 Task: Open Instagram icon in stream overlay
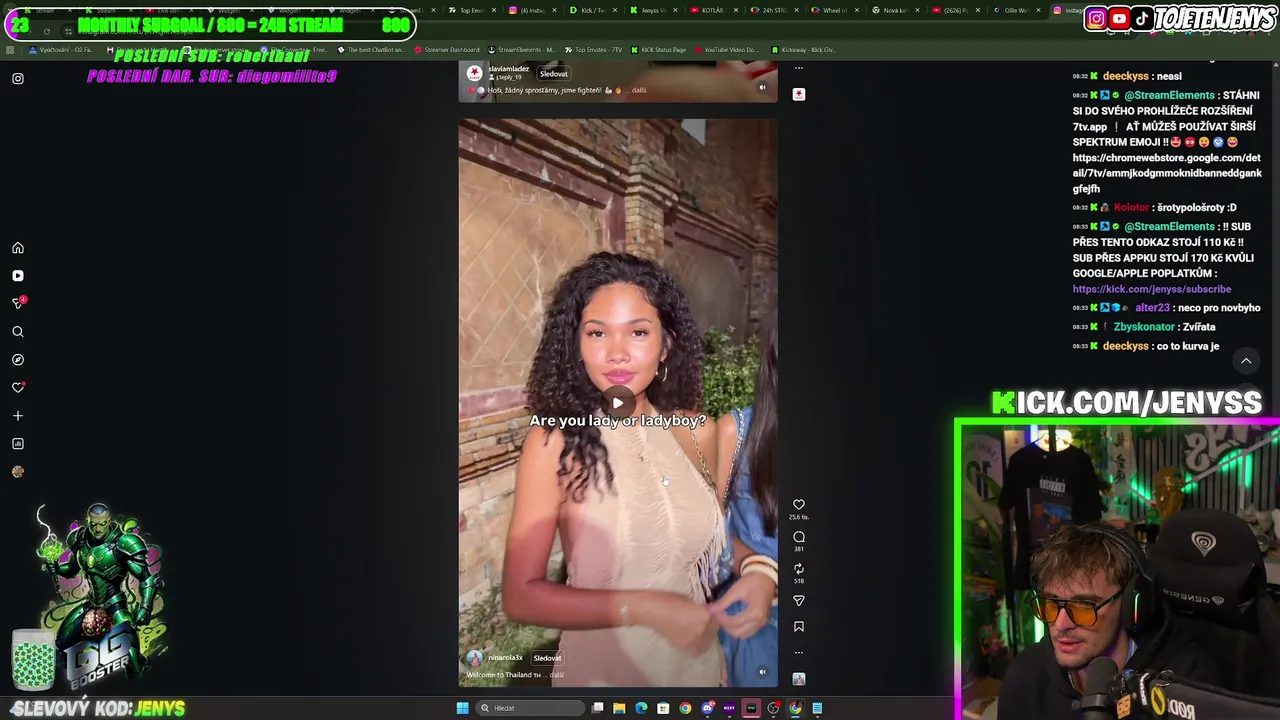coord(1097,18)
